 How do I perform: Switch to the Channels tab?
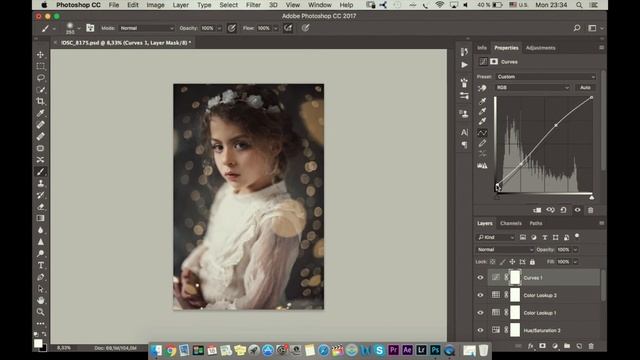pyautogui.click(x=511, y=223)
